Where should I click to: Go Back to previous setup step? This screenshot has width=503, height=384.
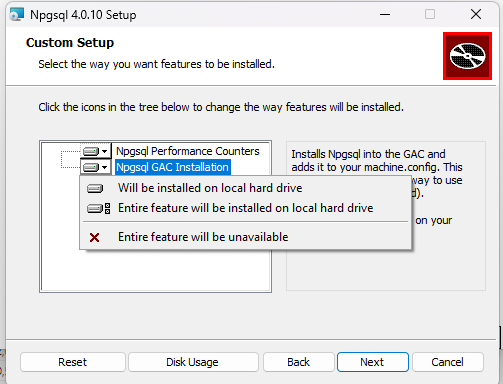click(x=299, y=362)
